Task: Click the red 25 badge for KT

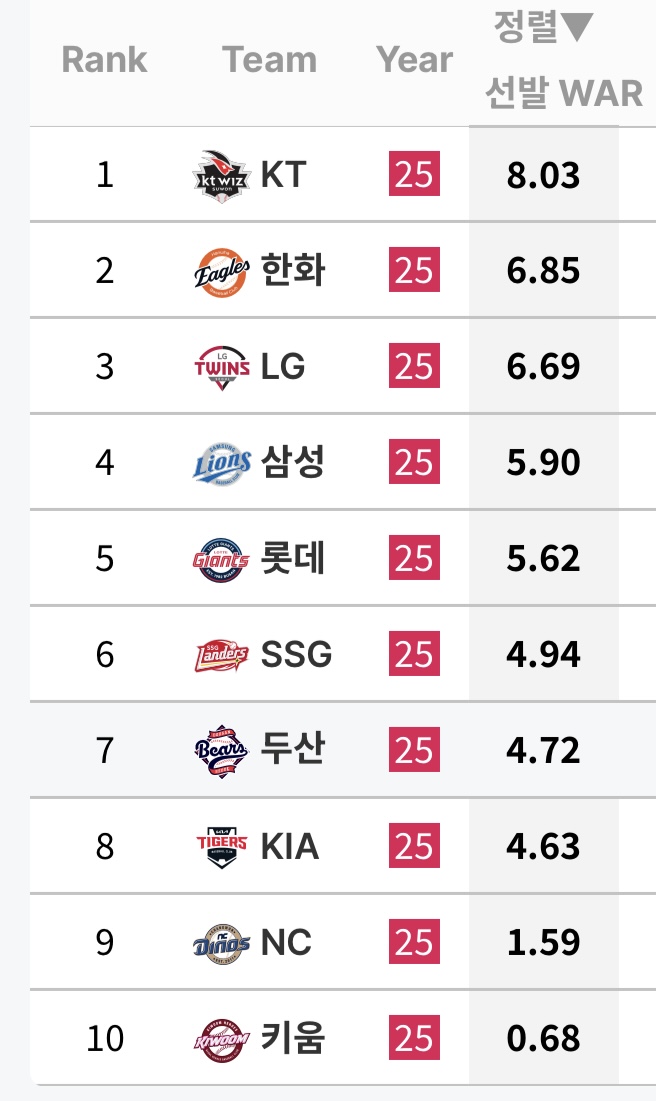Action: (414, 175)
